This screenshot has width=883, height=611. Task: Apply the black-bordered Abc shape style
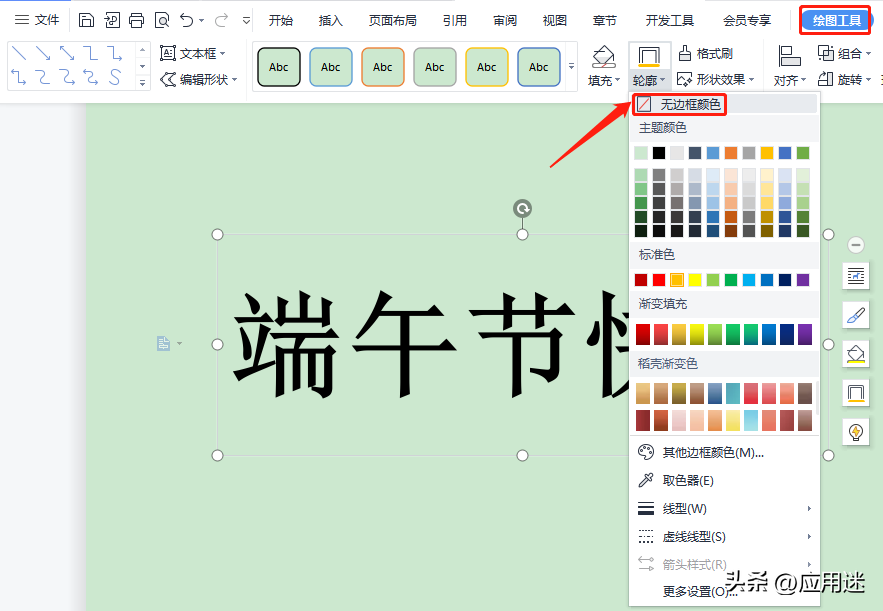(279, 67)
